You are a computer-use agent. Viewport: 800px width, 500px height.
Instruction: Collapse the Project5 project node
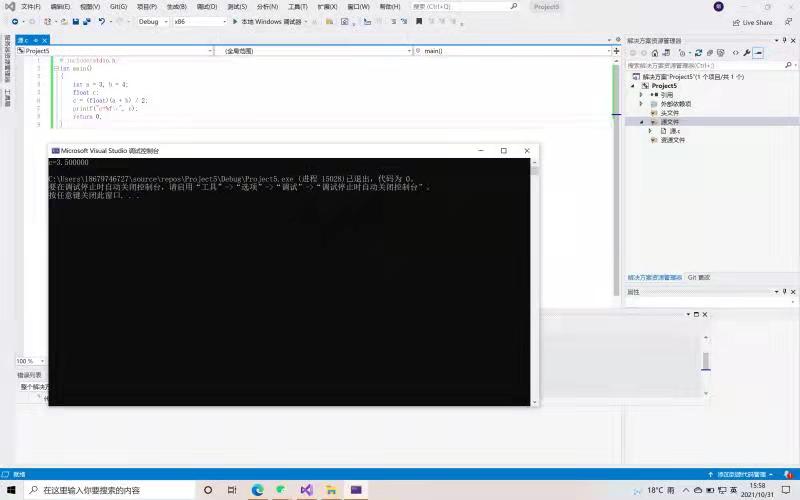click(x=633, y=86)
